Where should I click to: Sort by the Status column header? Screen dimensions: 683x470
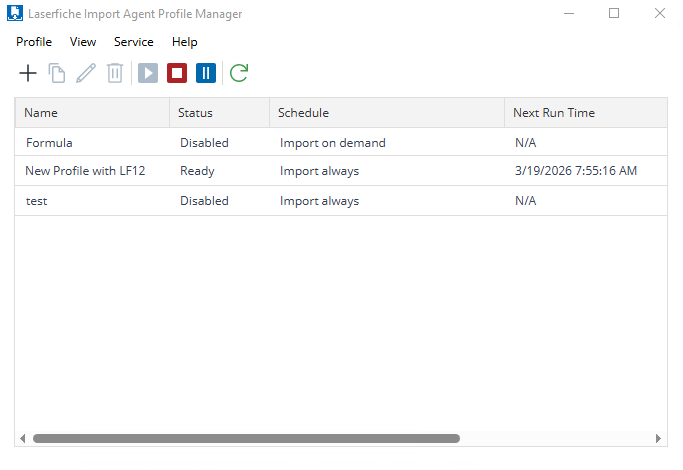[x=220, y=113]
